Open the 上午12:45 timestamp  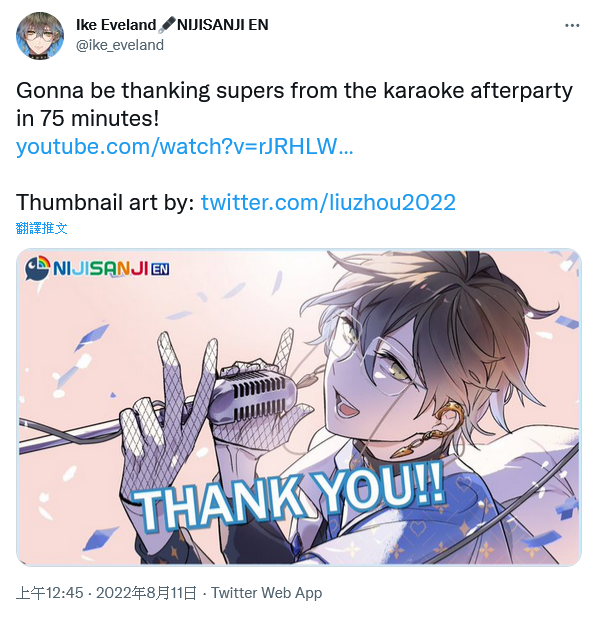tap(50, 593)
